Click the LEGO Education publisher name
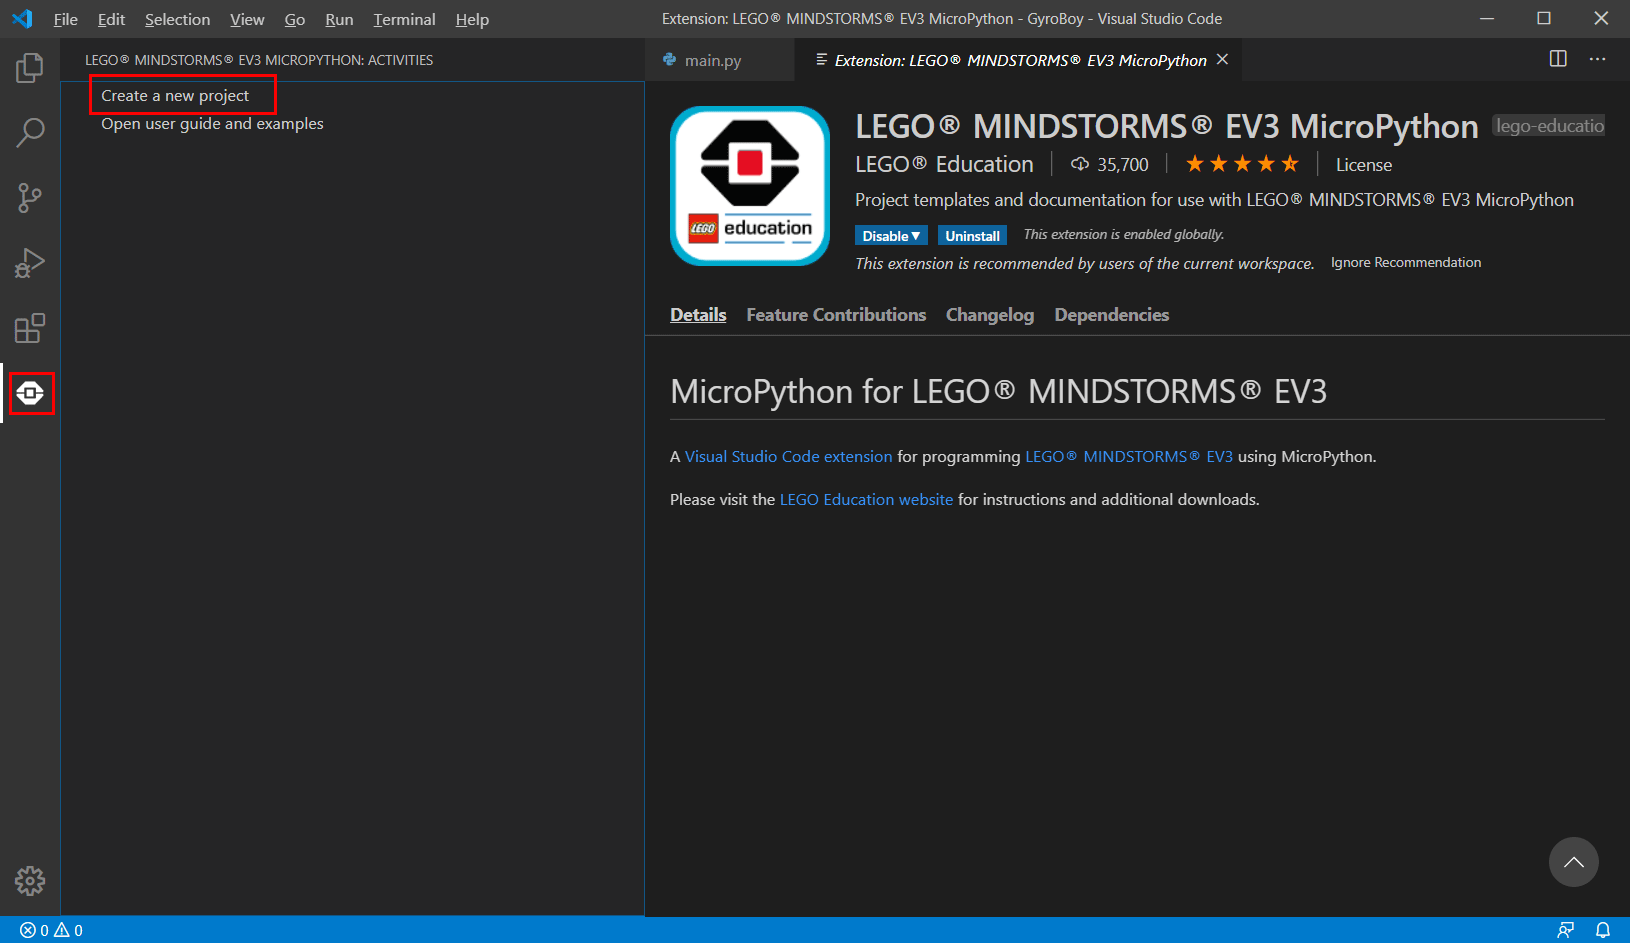This screenshot has height=943, width=1630. click(944, 164)
